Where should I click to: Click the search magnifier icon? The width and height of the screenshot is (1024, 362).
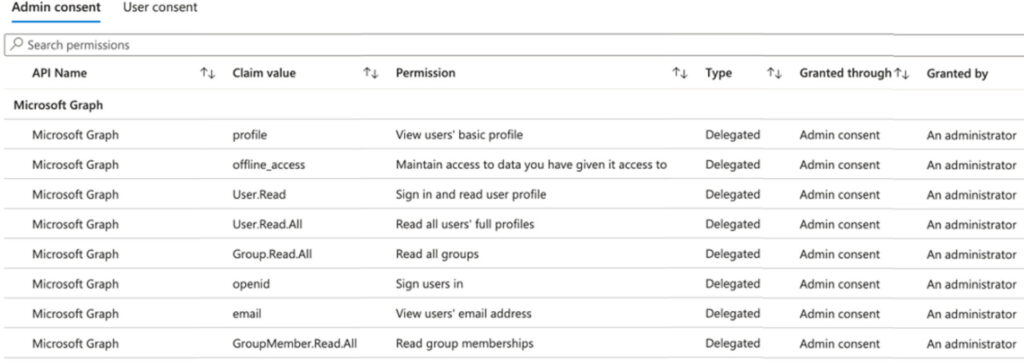point(16,45)
